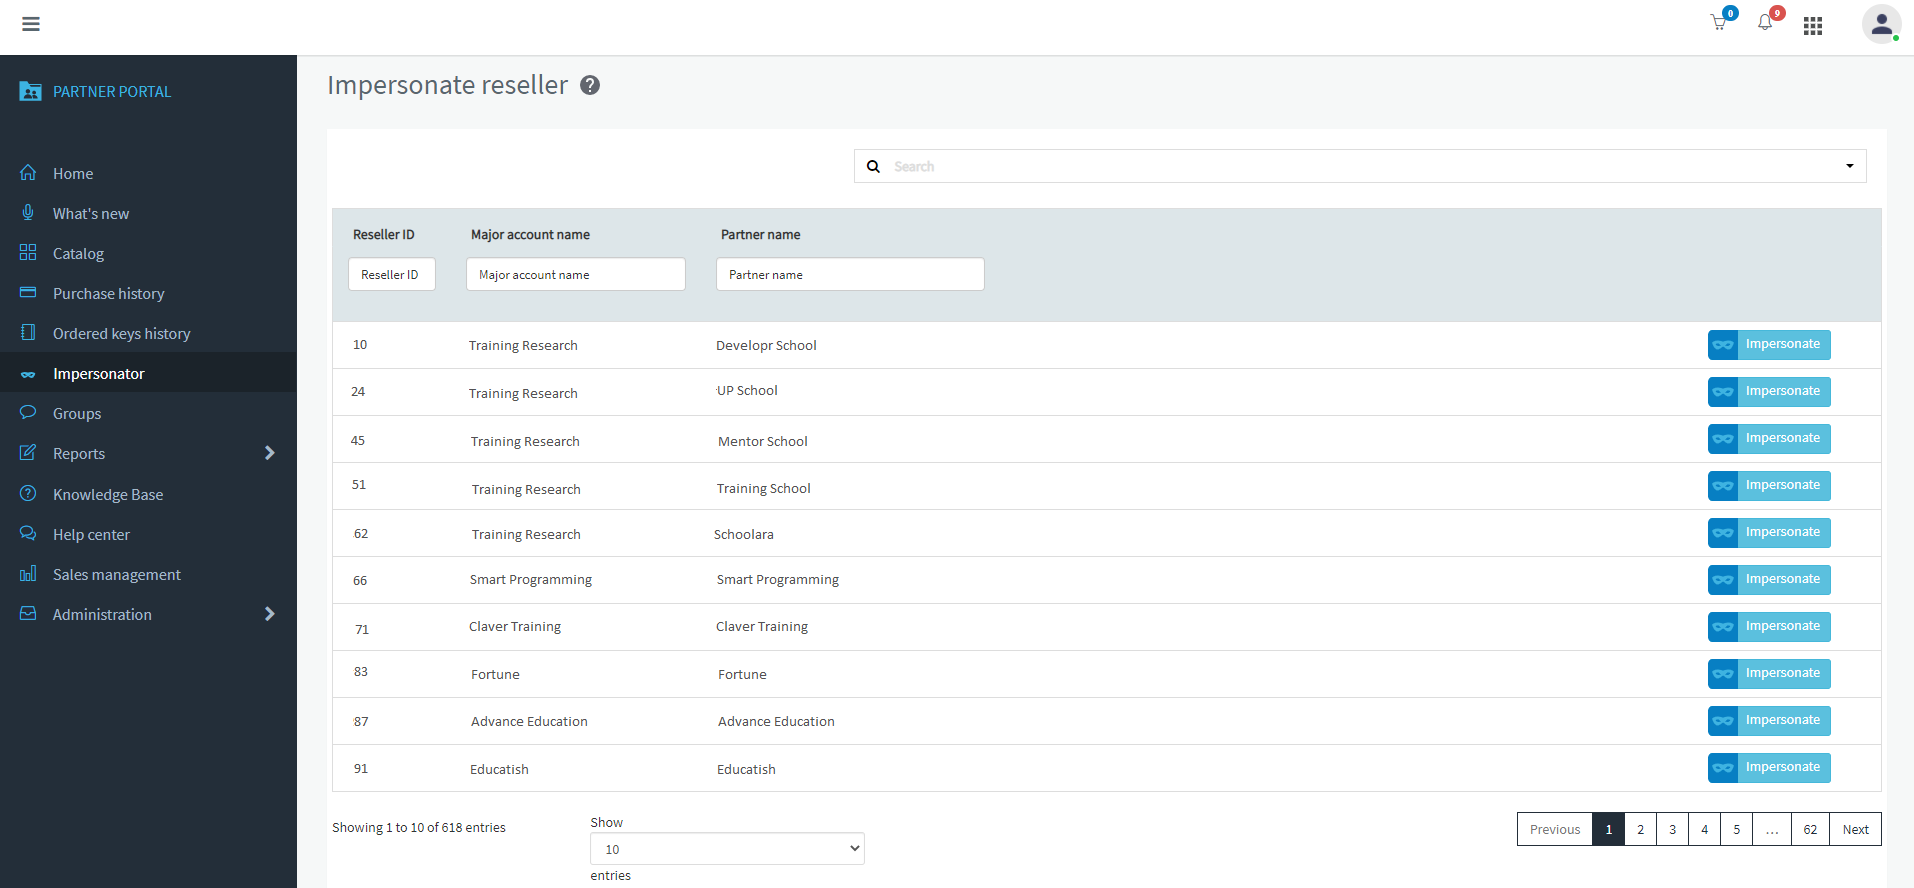
Task: Click the help question mark icon
Action: (590, 85)
